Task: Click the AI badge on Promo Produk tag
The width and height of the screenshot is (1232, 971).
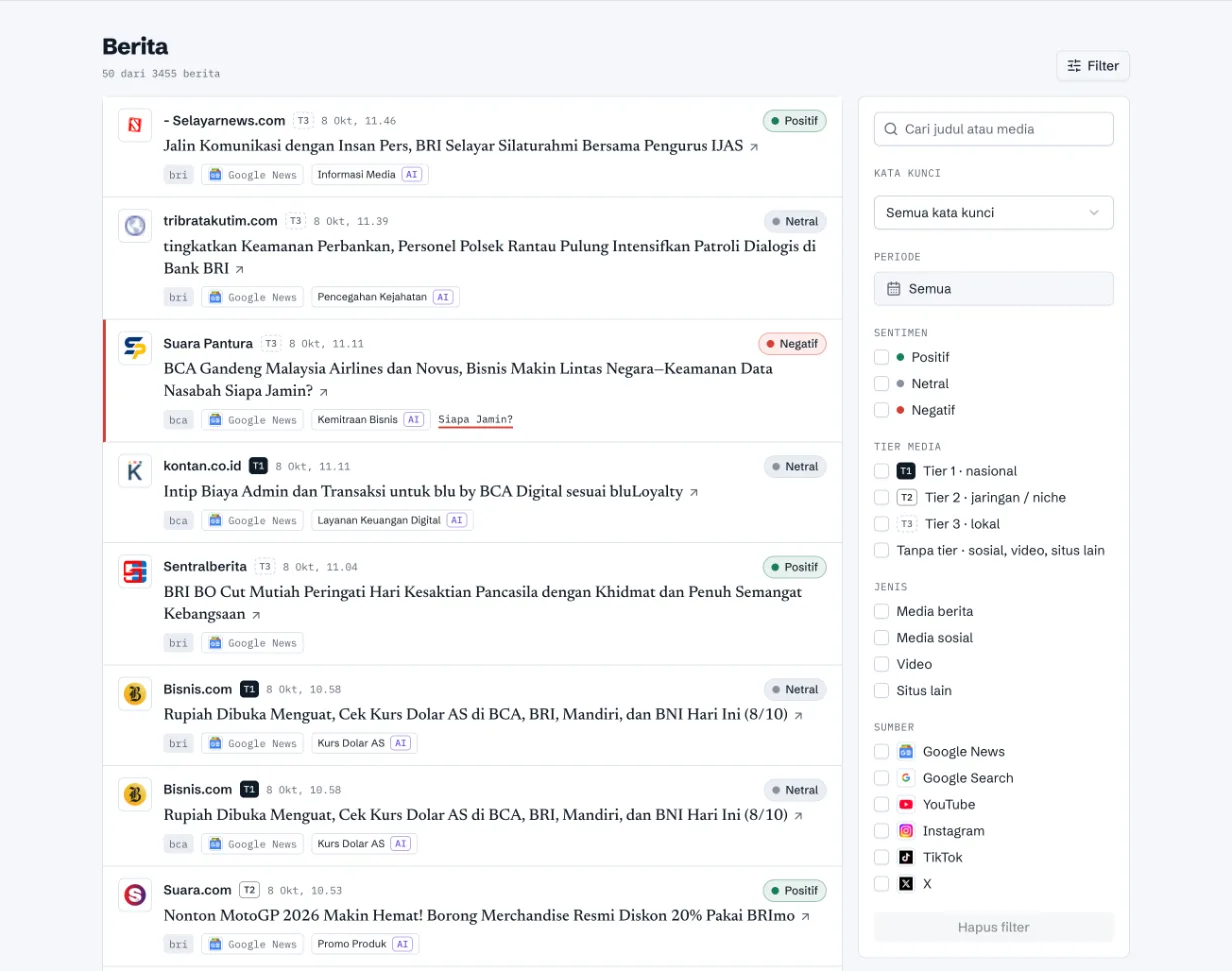Action: [402, 944]
